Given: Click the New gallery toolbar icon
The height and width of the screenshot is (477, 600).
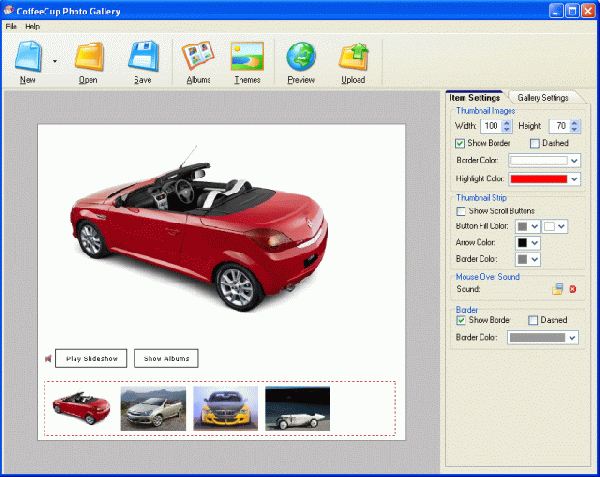Looking at the screenshot, I should 28,58.
